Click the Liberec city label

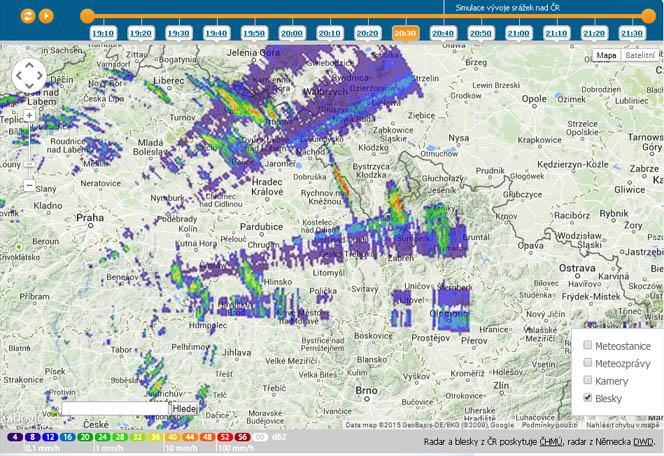tap(169, 80)
